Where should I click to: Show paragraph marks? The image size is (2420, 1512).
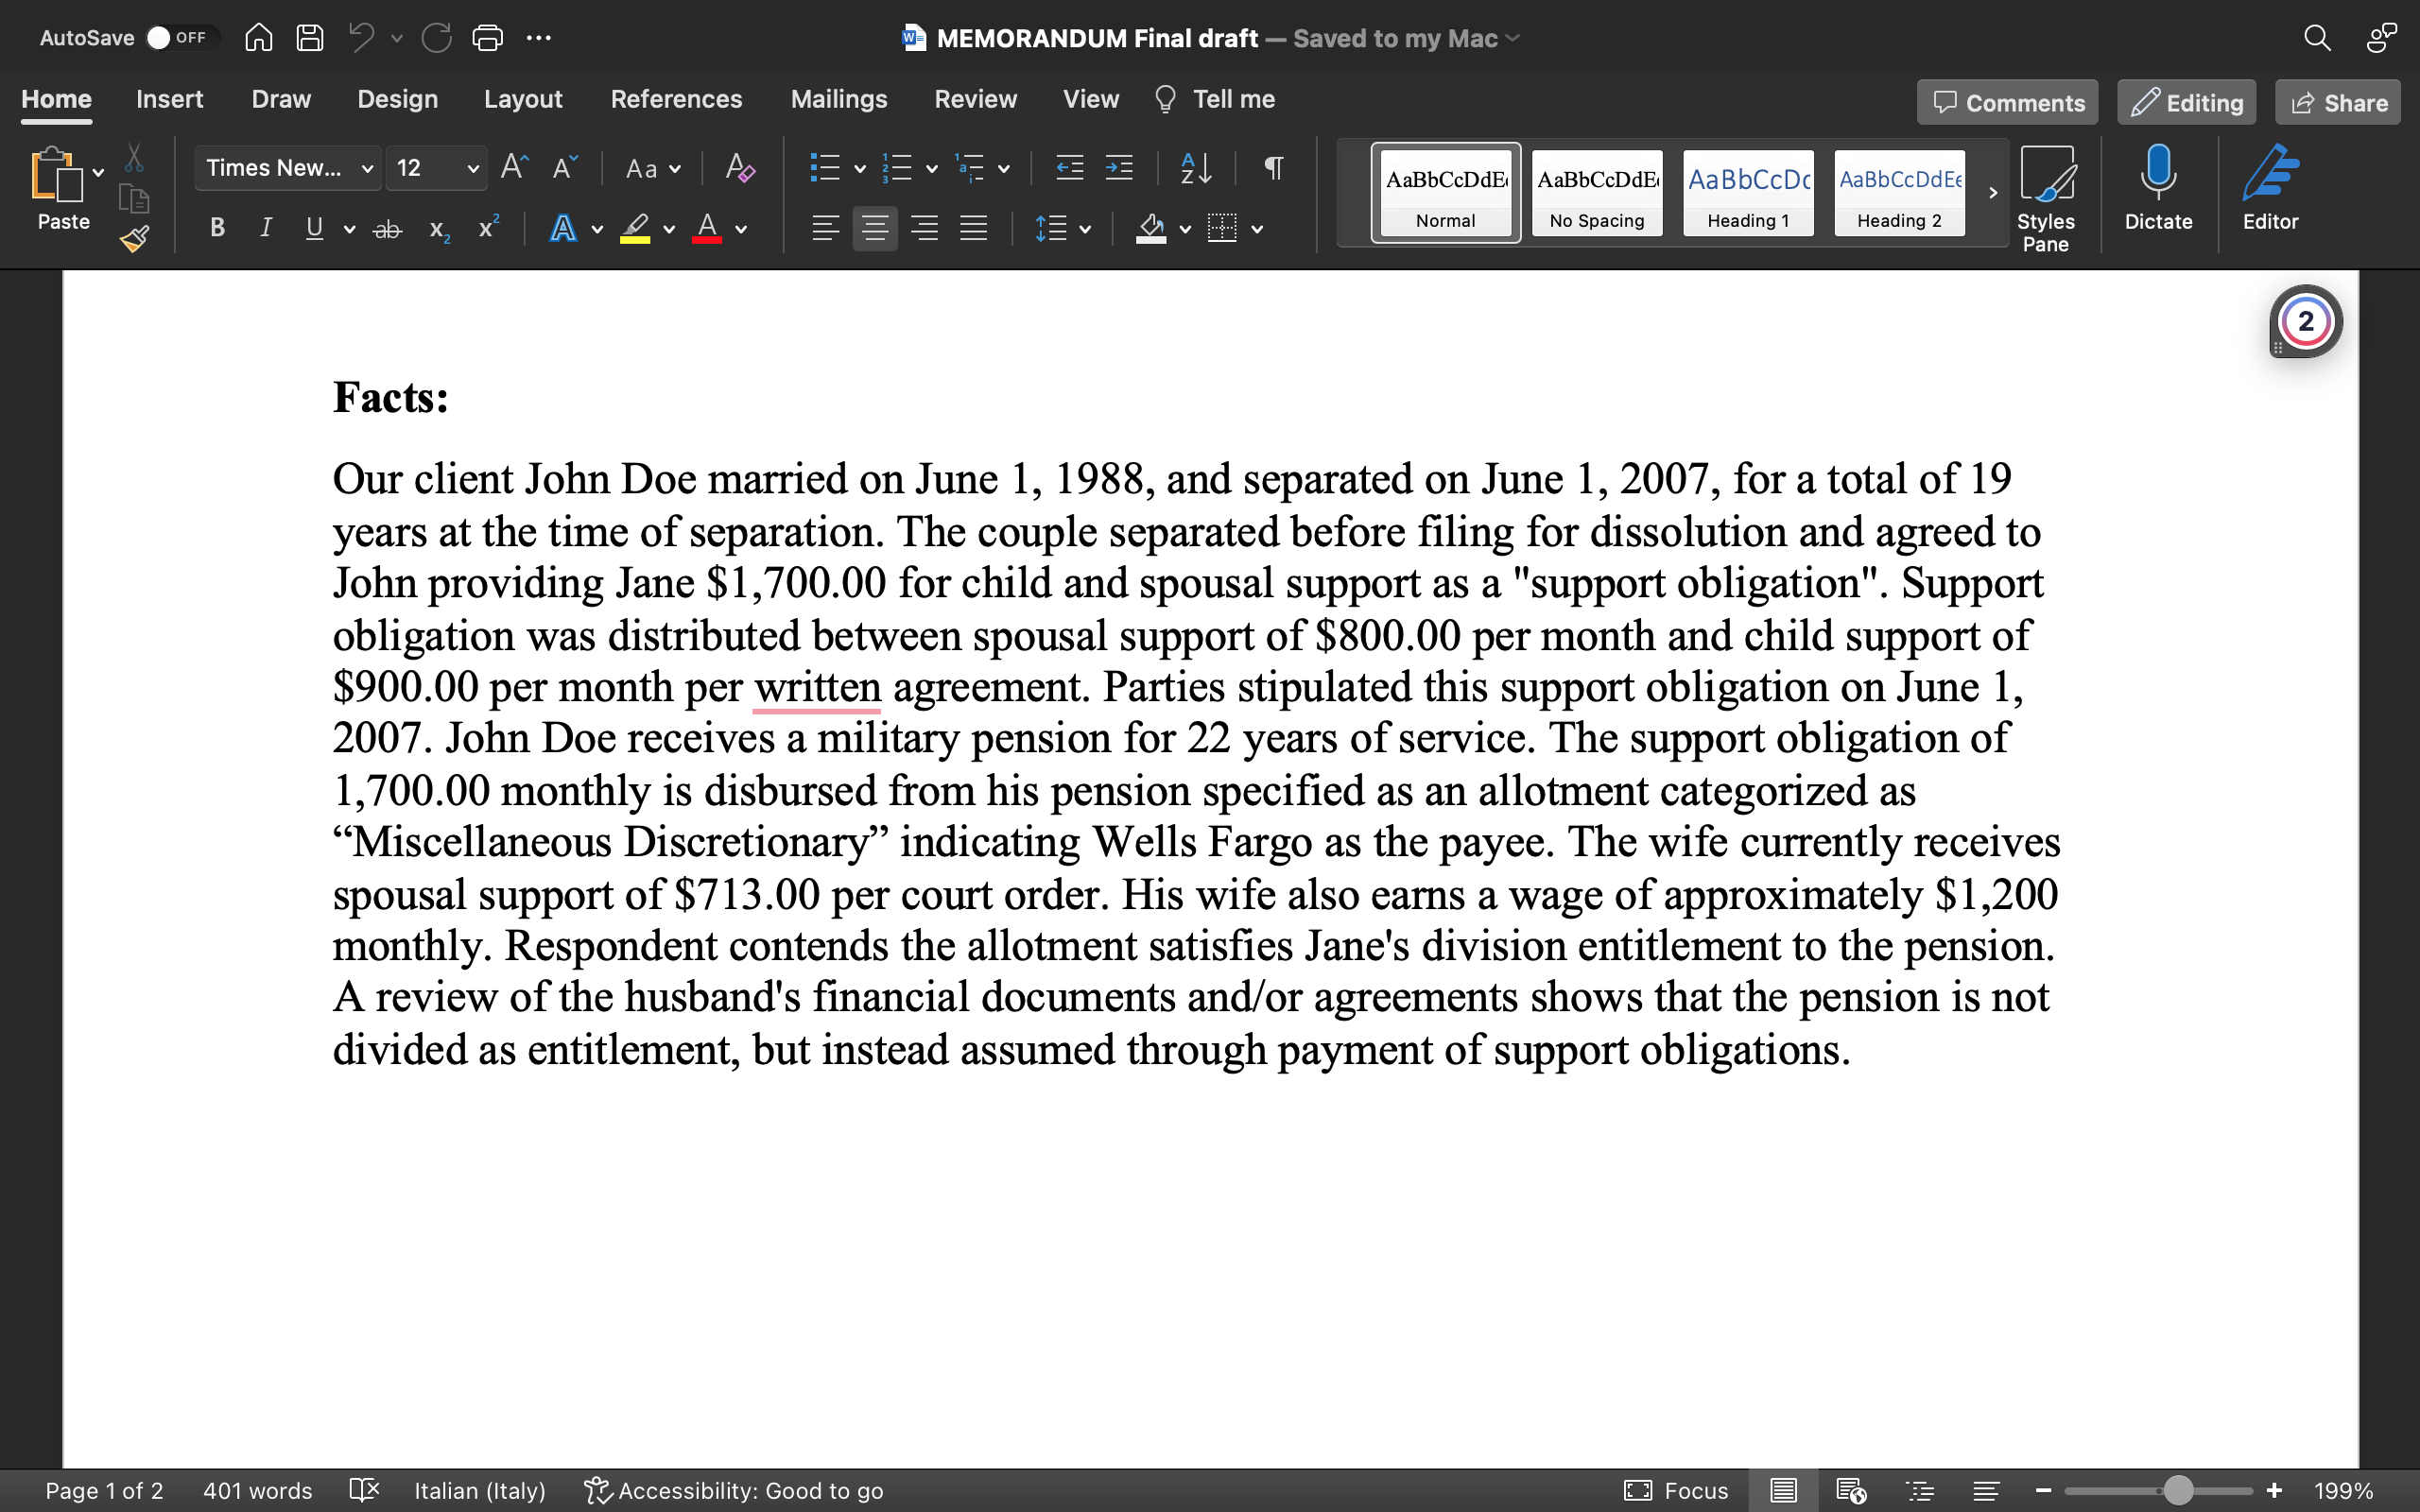click(x=1272, y=168)
